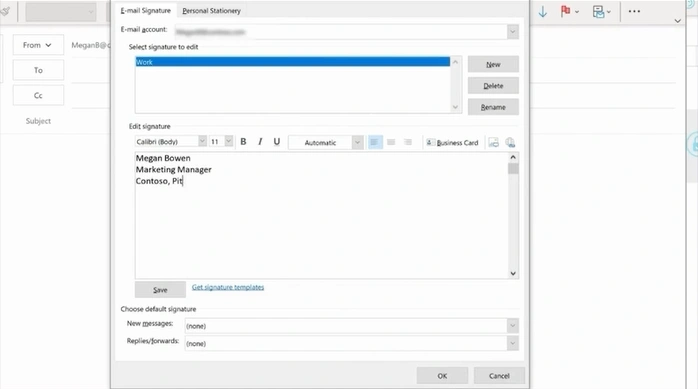Collapse the ribbon using the chevron
The image size is (698, 389).
click(678, 20)
